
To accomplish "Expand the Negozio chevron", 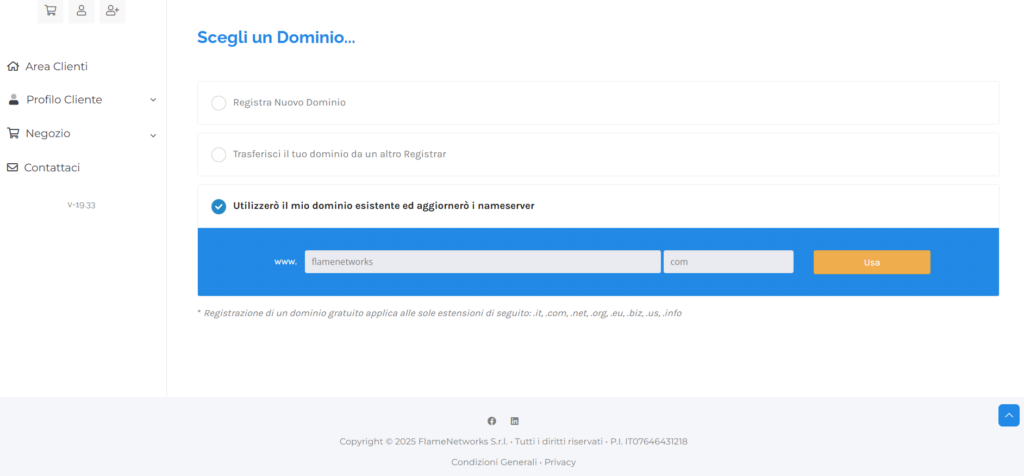I will (153, 135).
